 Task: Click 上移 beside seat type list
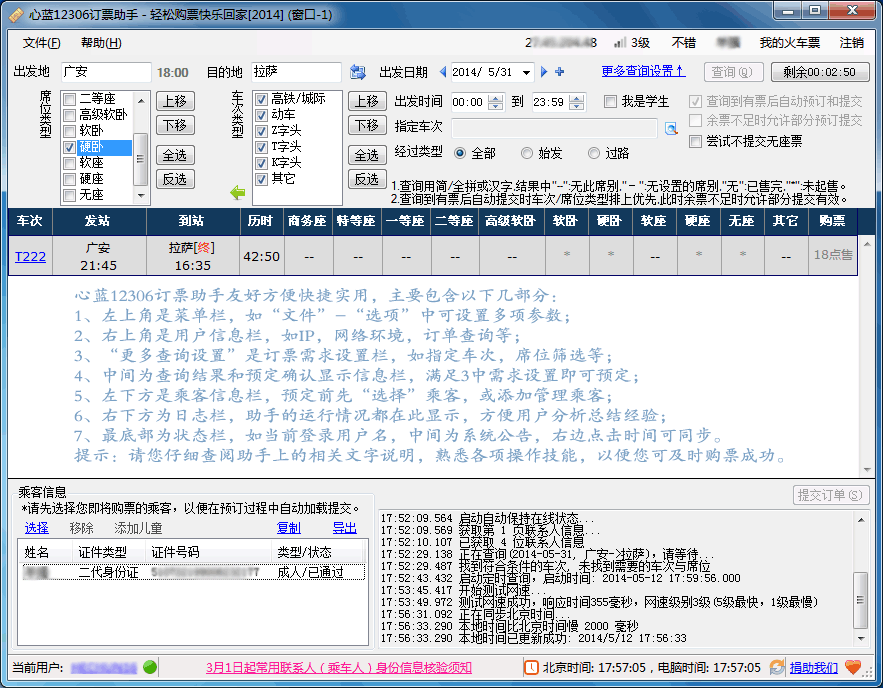coord(175,101)
